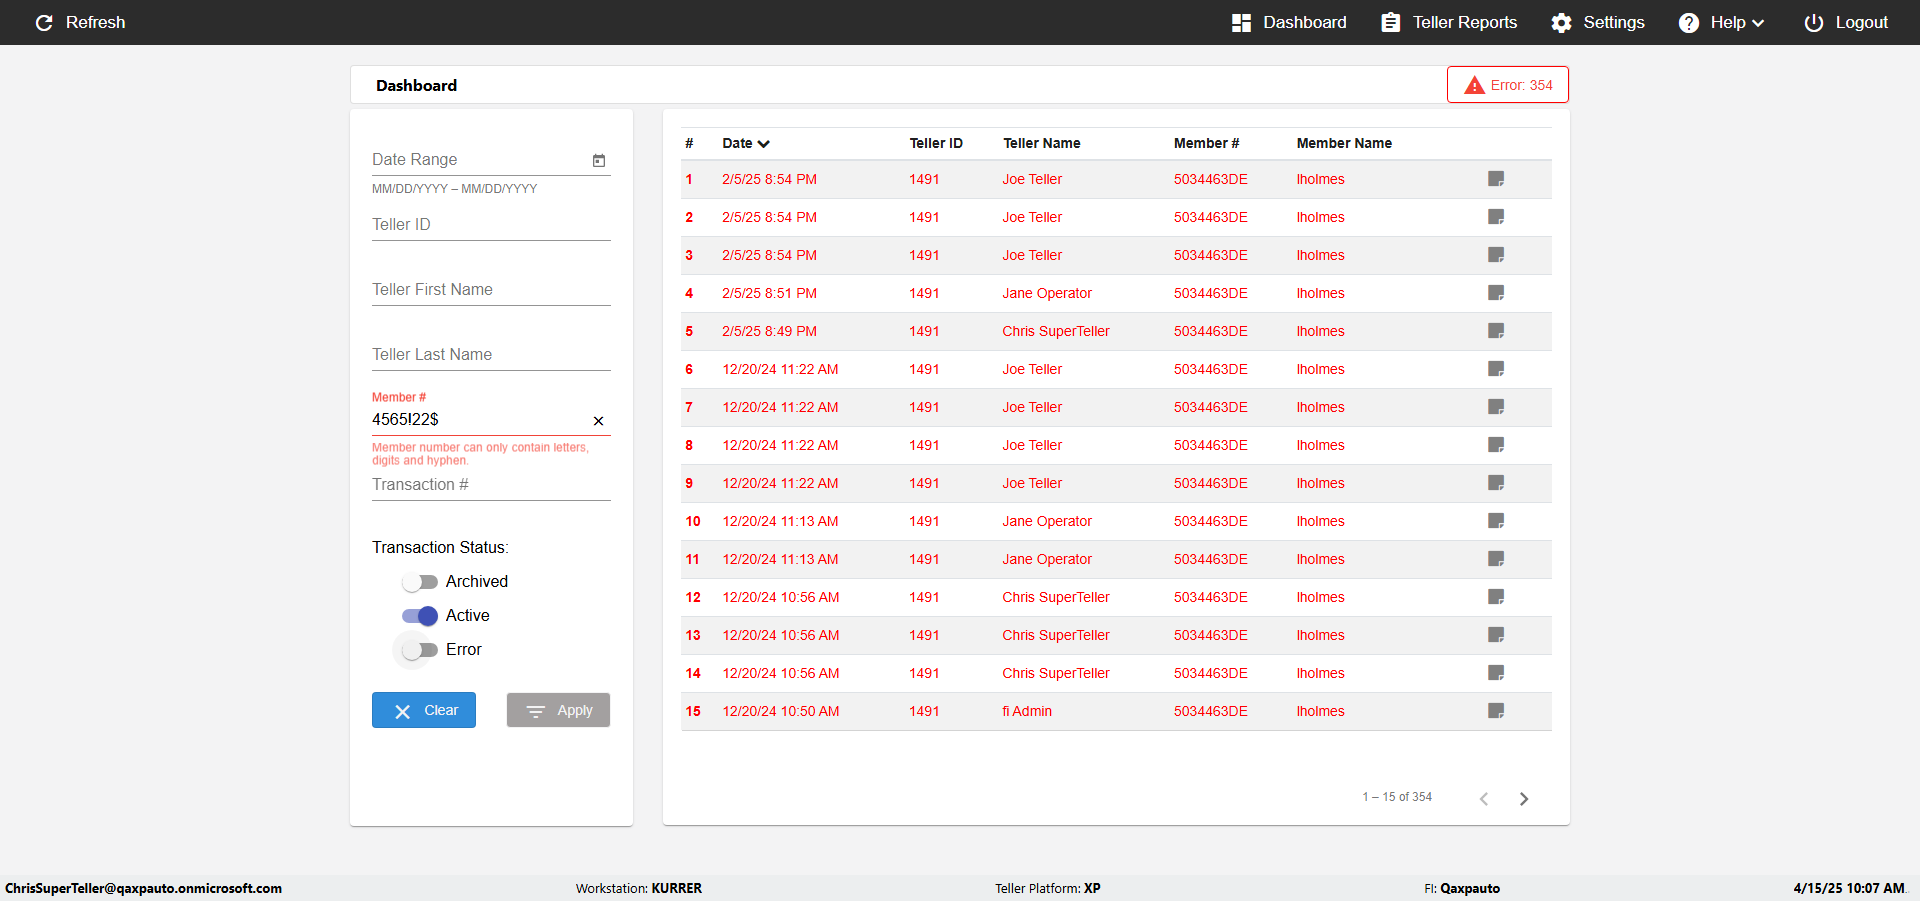Open note icon for row 15
This screenshot has height=901, width=1920.
[x=1496, y=711]
